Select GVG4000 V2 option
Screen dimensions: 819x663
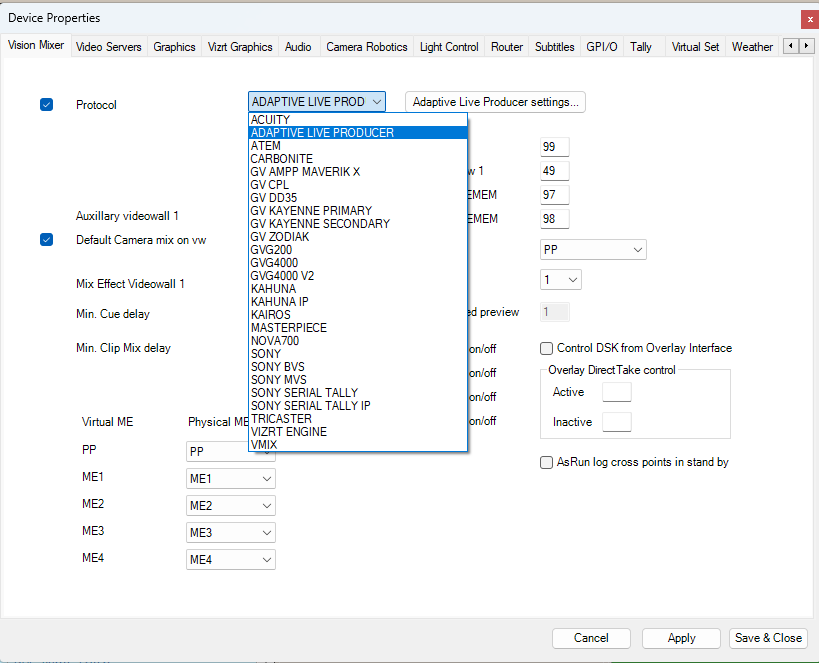(x=358, y=276)
